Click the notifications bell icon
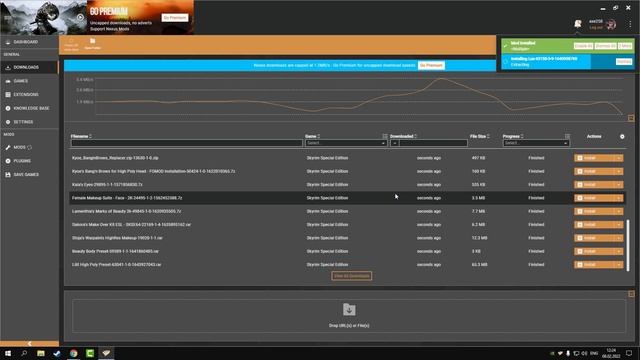Screen dimensions: 640x360 point(578,24)
